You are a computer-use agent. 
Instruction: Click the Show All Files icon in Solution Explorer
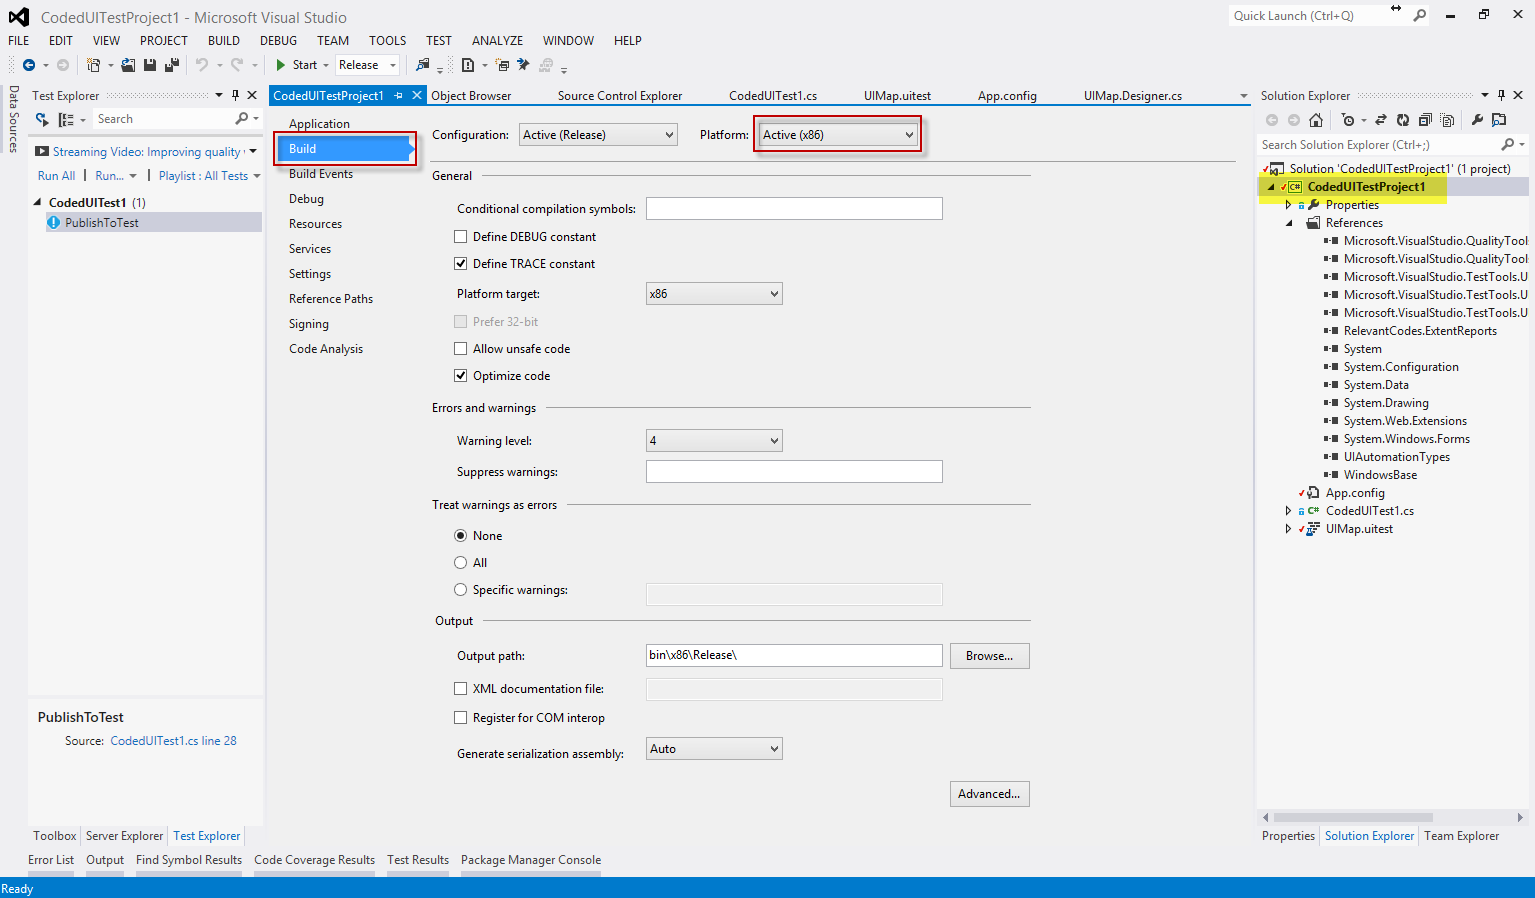(x=1447, y=120)
